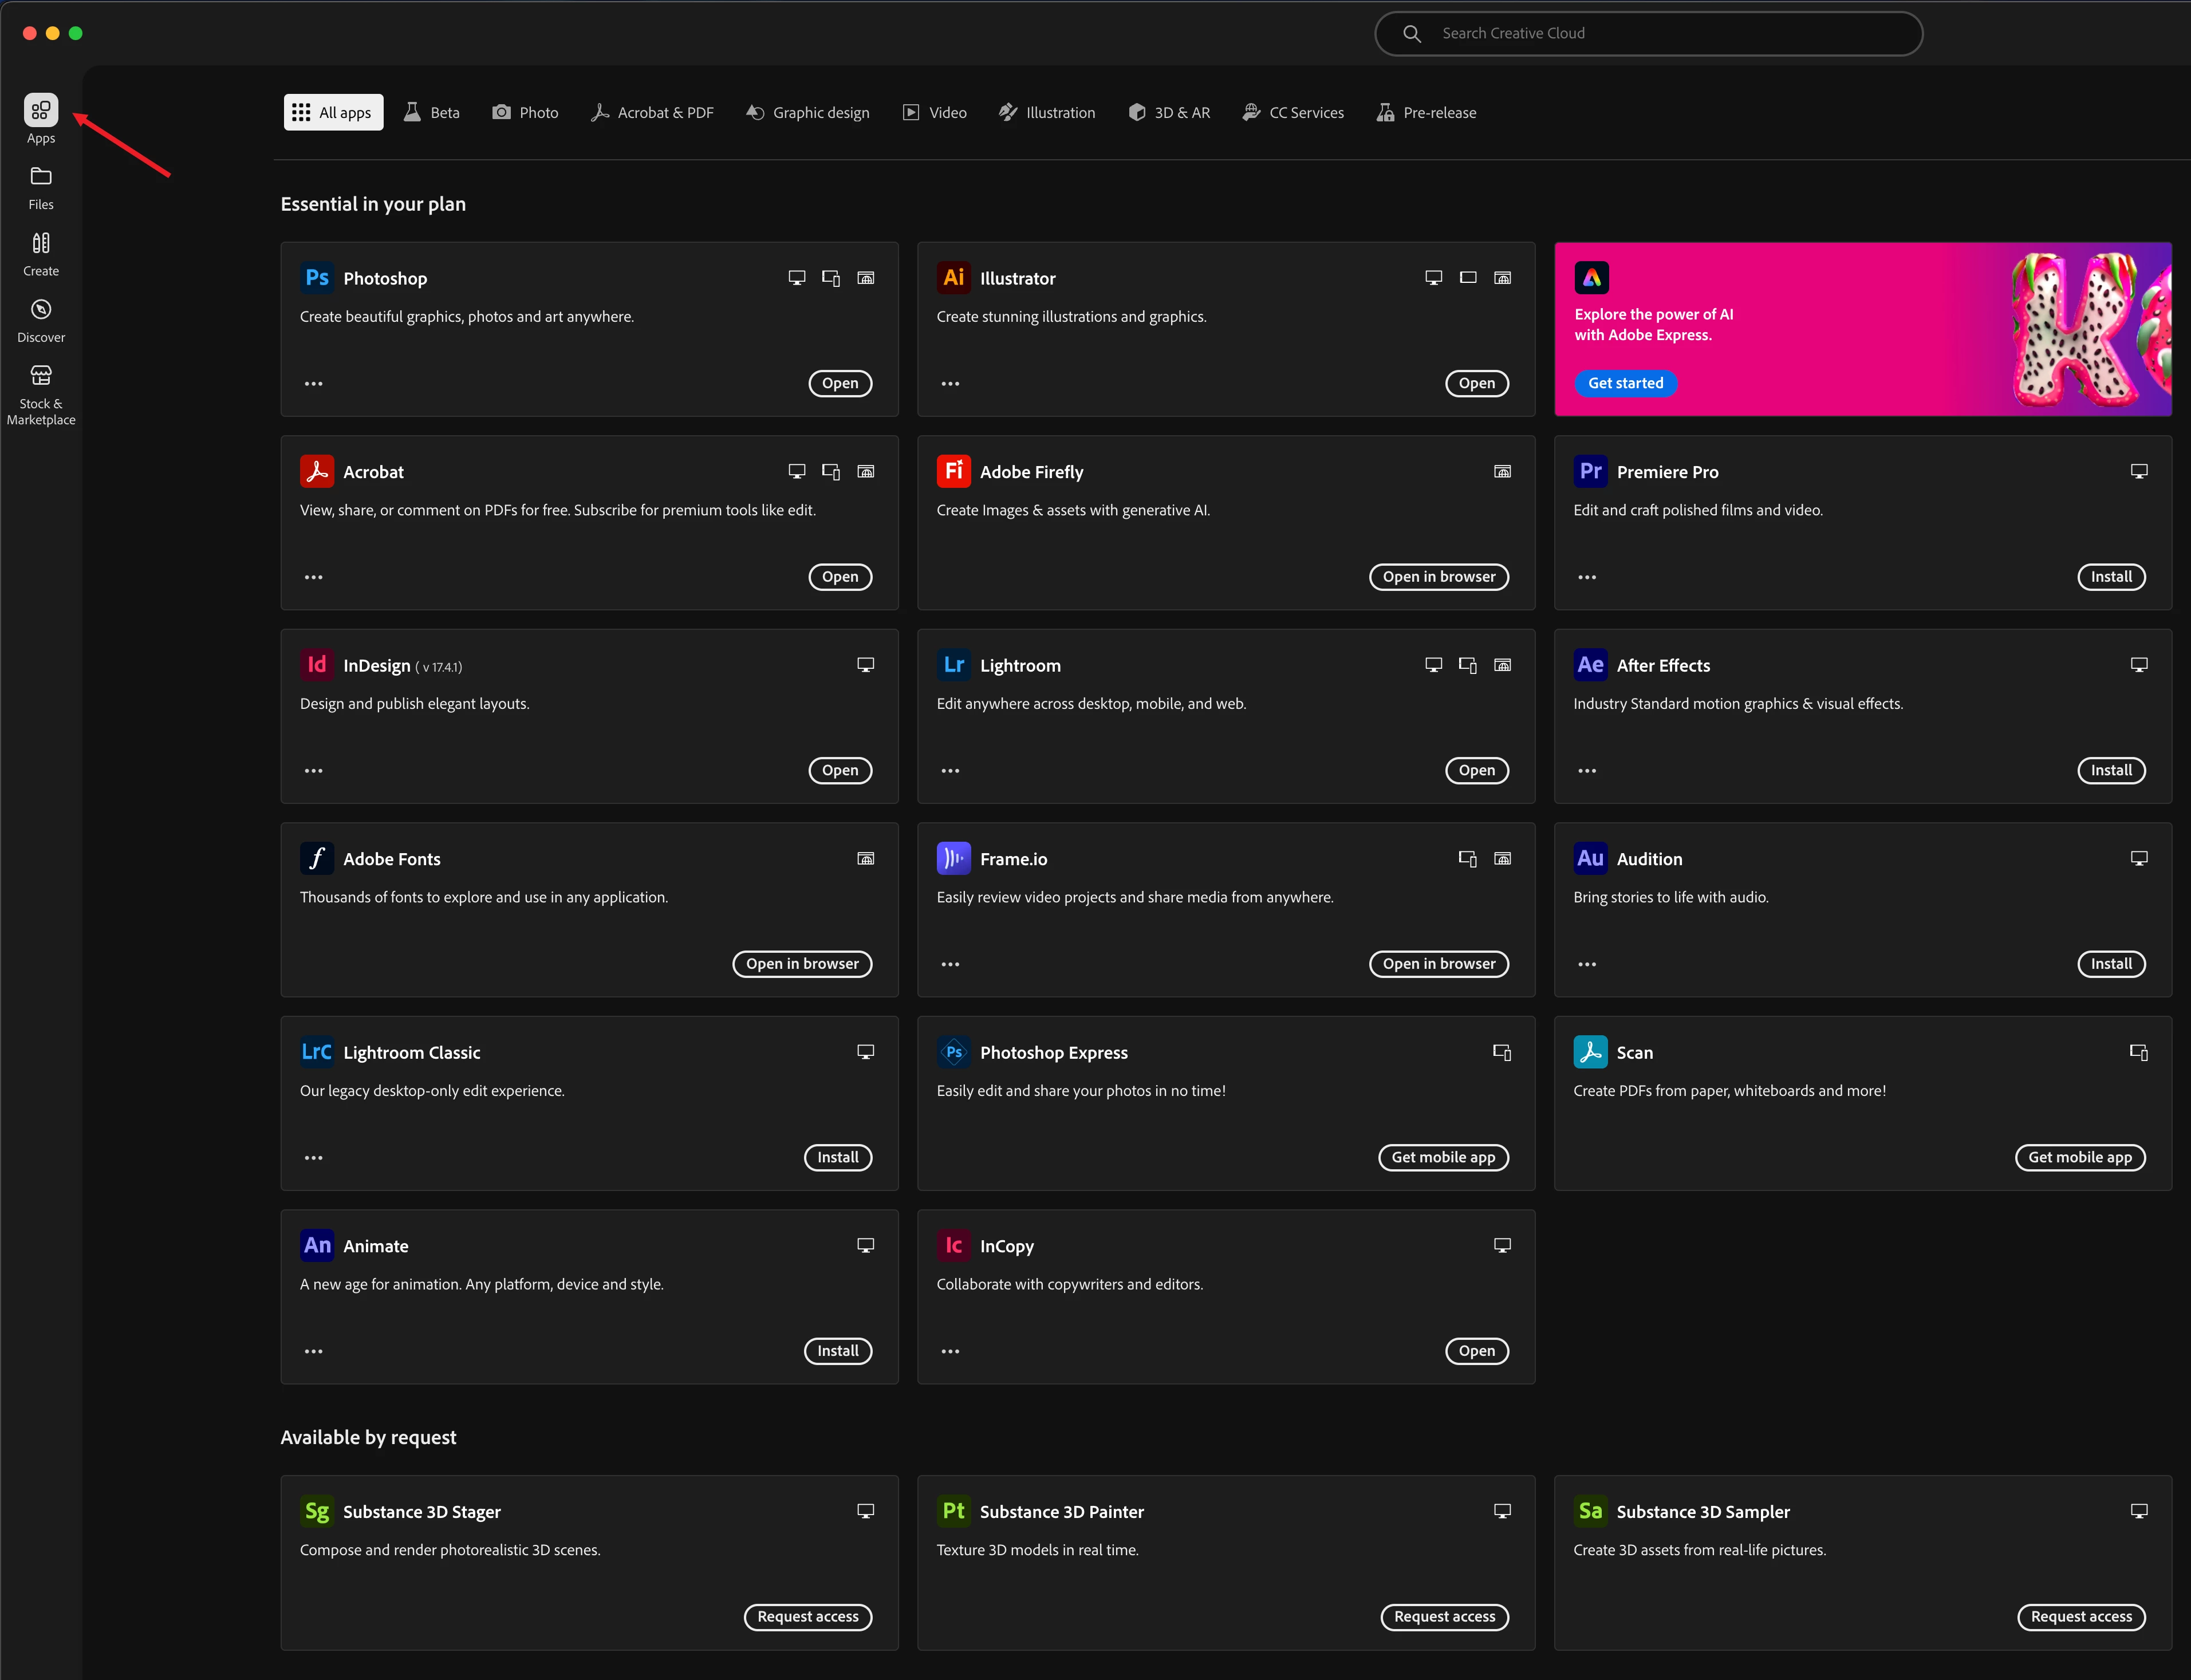Click the Search Creative Cloud field
The height and width of the screenshot is (1680, 2191).
pyautogui.click(x=1660, y=33)
